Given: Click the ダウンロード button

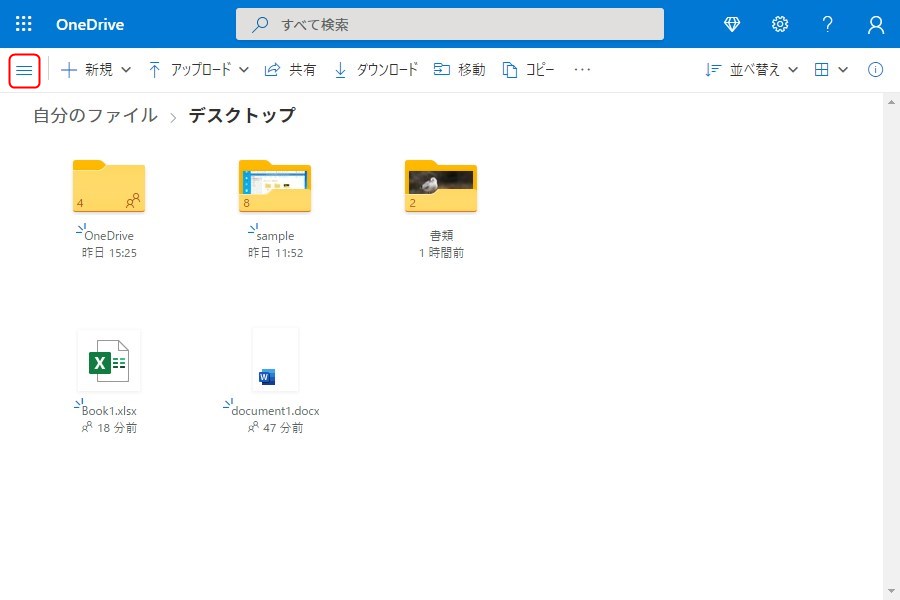Looking at the screenshot, I should coord(376,70).
